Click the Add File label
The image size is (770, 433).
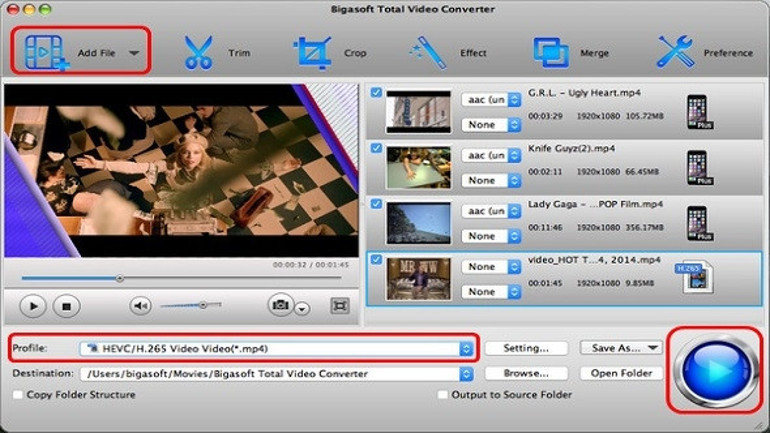(x=96, y=53)
